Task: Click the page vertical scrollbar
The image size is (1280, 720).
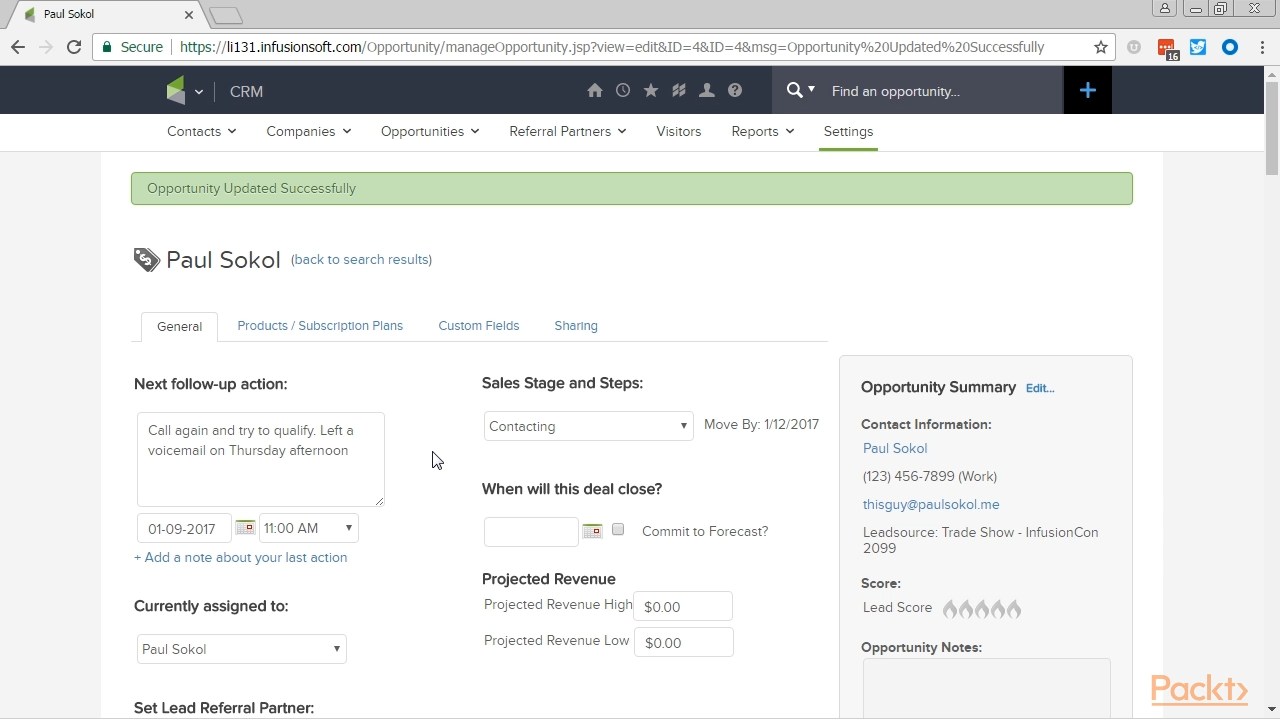Action: click(1272, 128)
